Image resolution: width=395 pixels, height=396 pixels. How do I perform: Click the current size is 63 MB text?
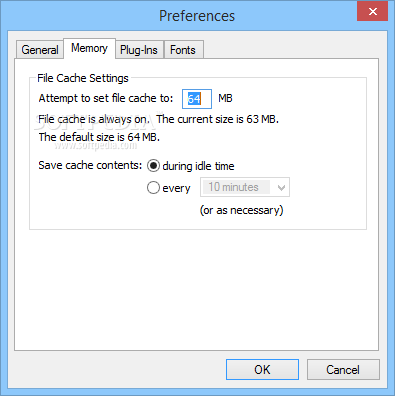[x=217, y=119]
